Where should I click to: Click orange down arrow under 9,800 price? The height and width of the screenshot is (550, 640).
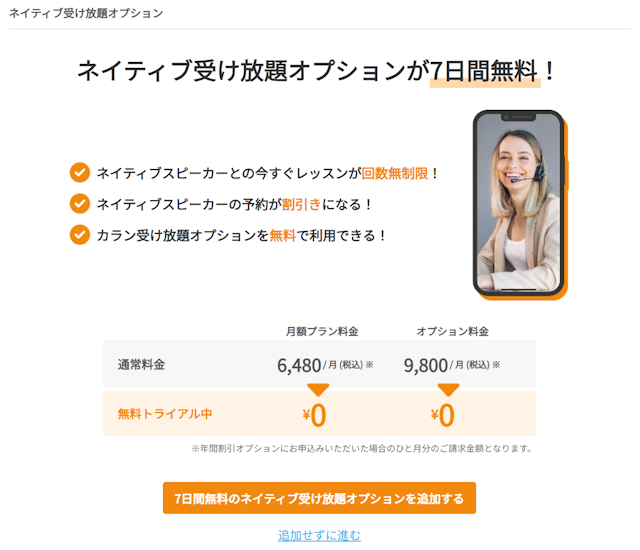448,390
